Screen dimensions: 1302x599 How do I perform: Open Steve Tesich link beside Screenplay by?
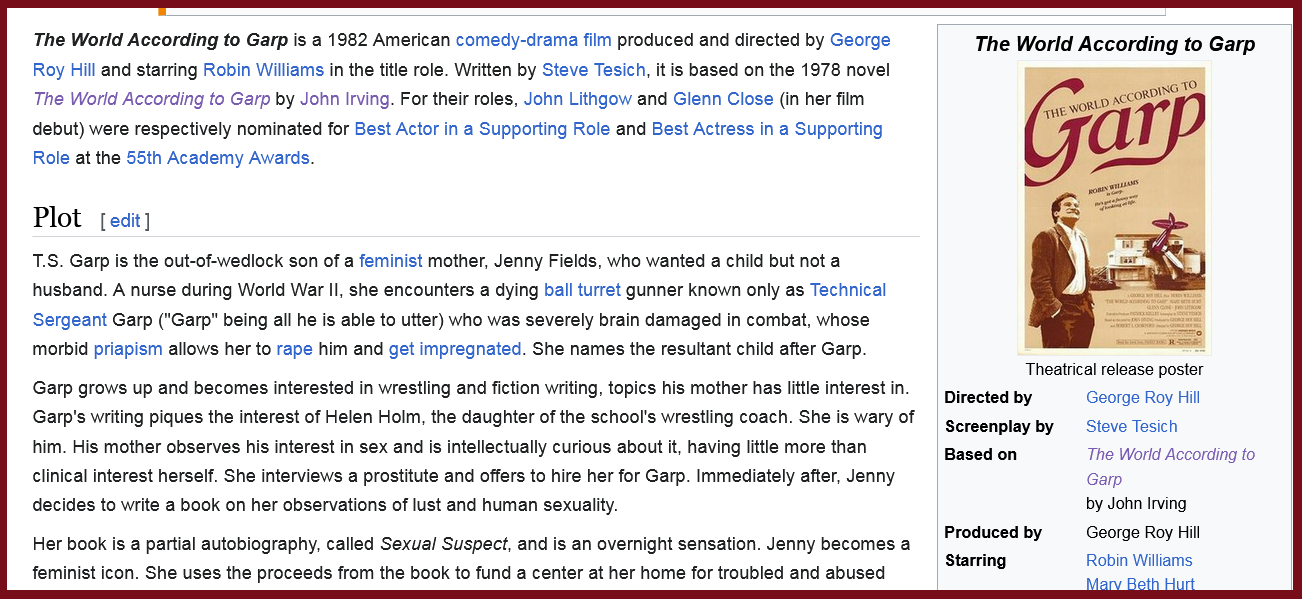tap(1132, 427)
